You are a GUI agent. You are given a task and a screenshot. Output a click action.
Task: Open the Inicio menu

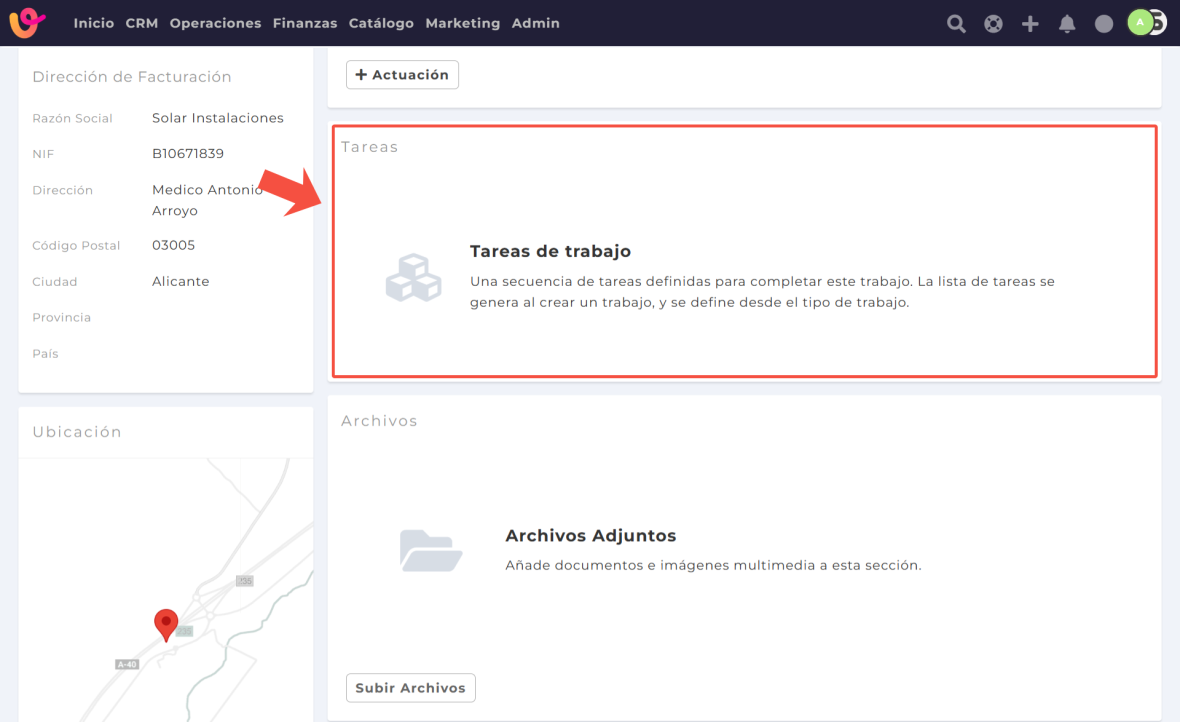click(x=94, y=23)
